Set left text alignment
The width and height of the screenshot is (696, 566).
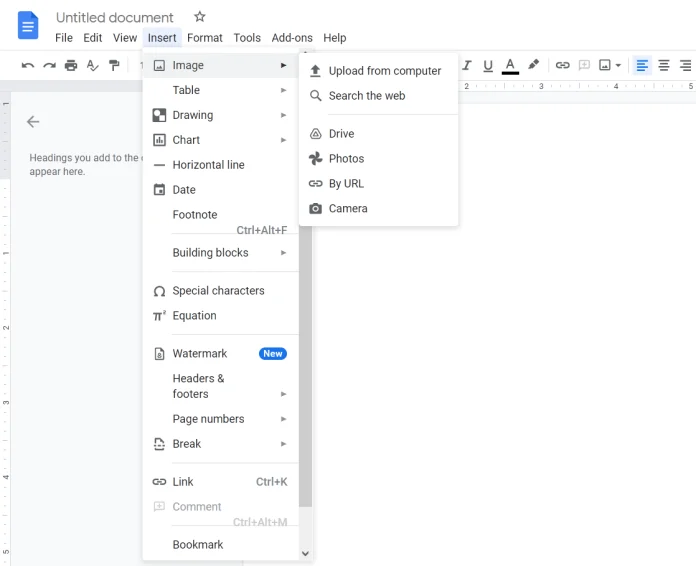[642, 66]
